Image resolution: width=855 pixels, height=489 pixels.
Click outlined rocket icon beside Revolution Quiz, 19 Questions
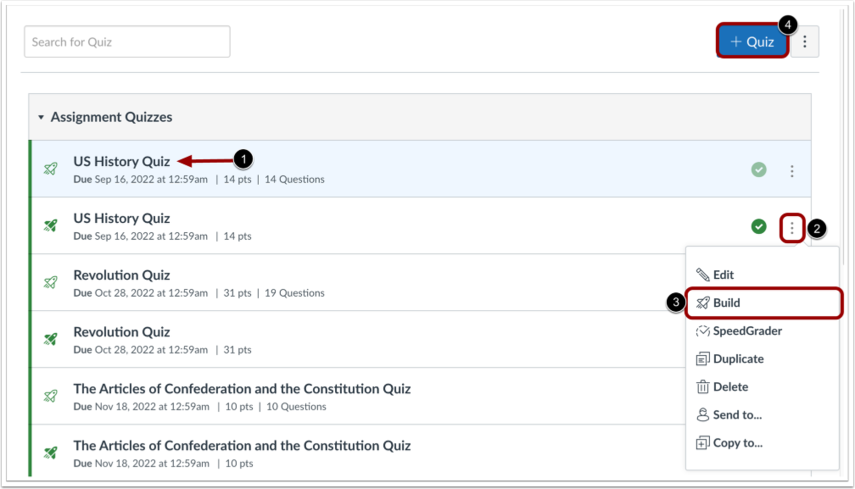tap(51, 282)
